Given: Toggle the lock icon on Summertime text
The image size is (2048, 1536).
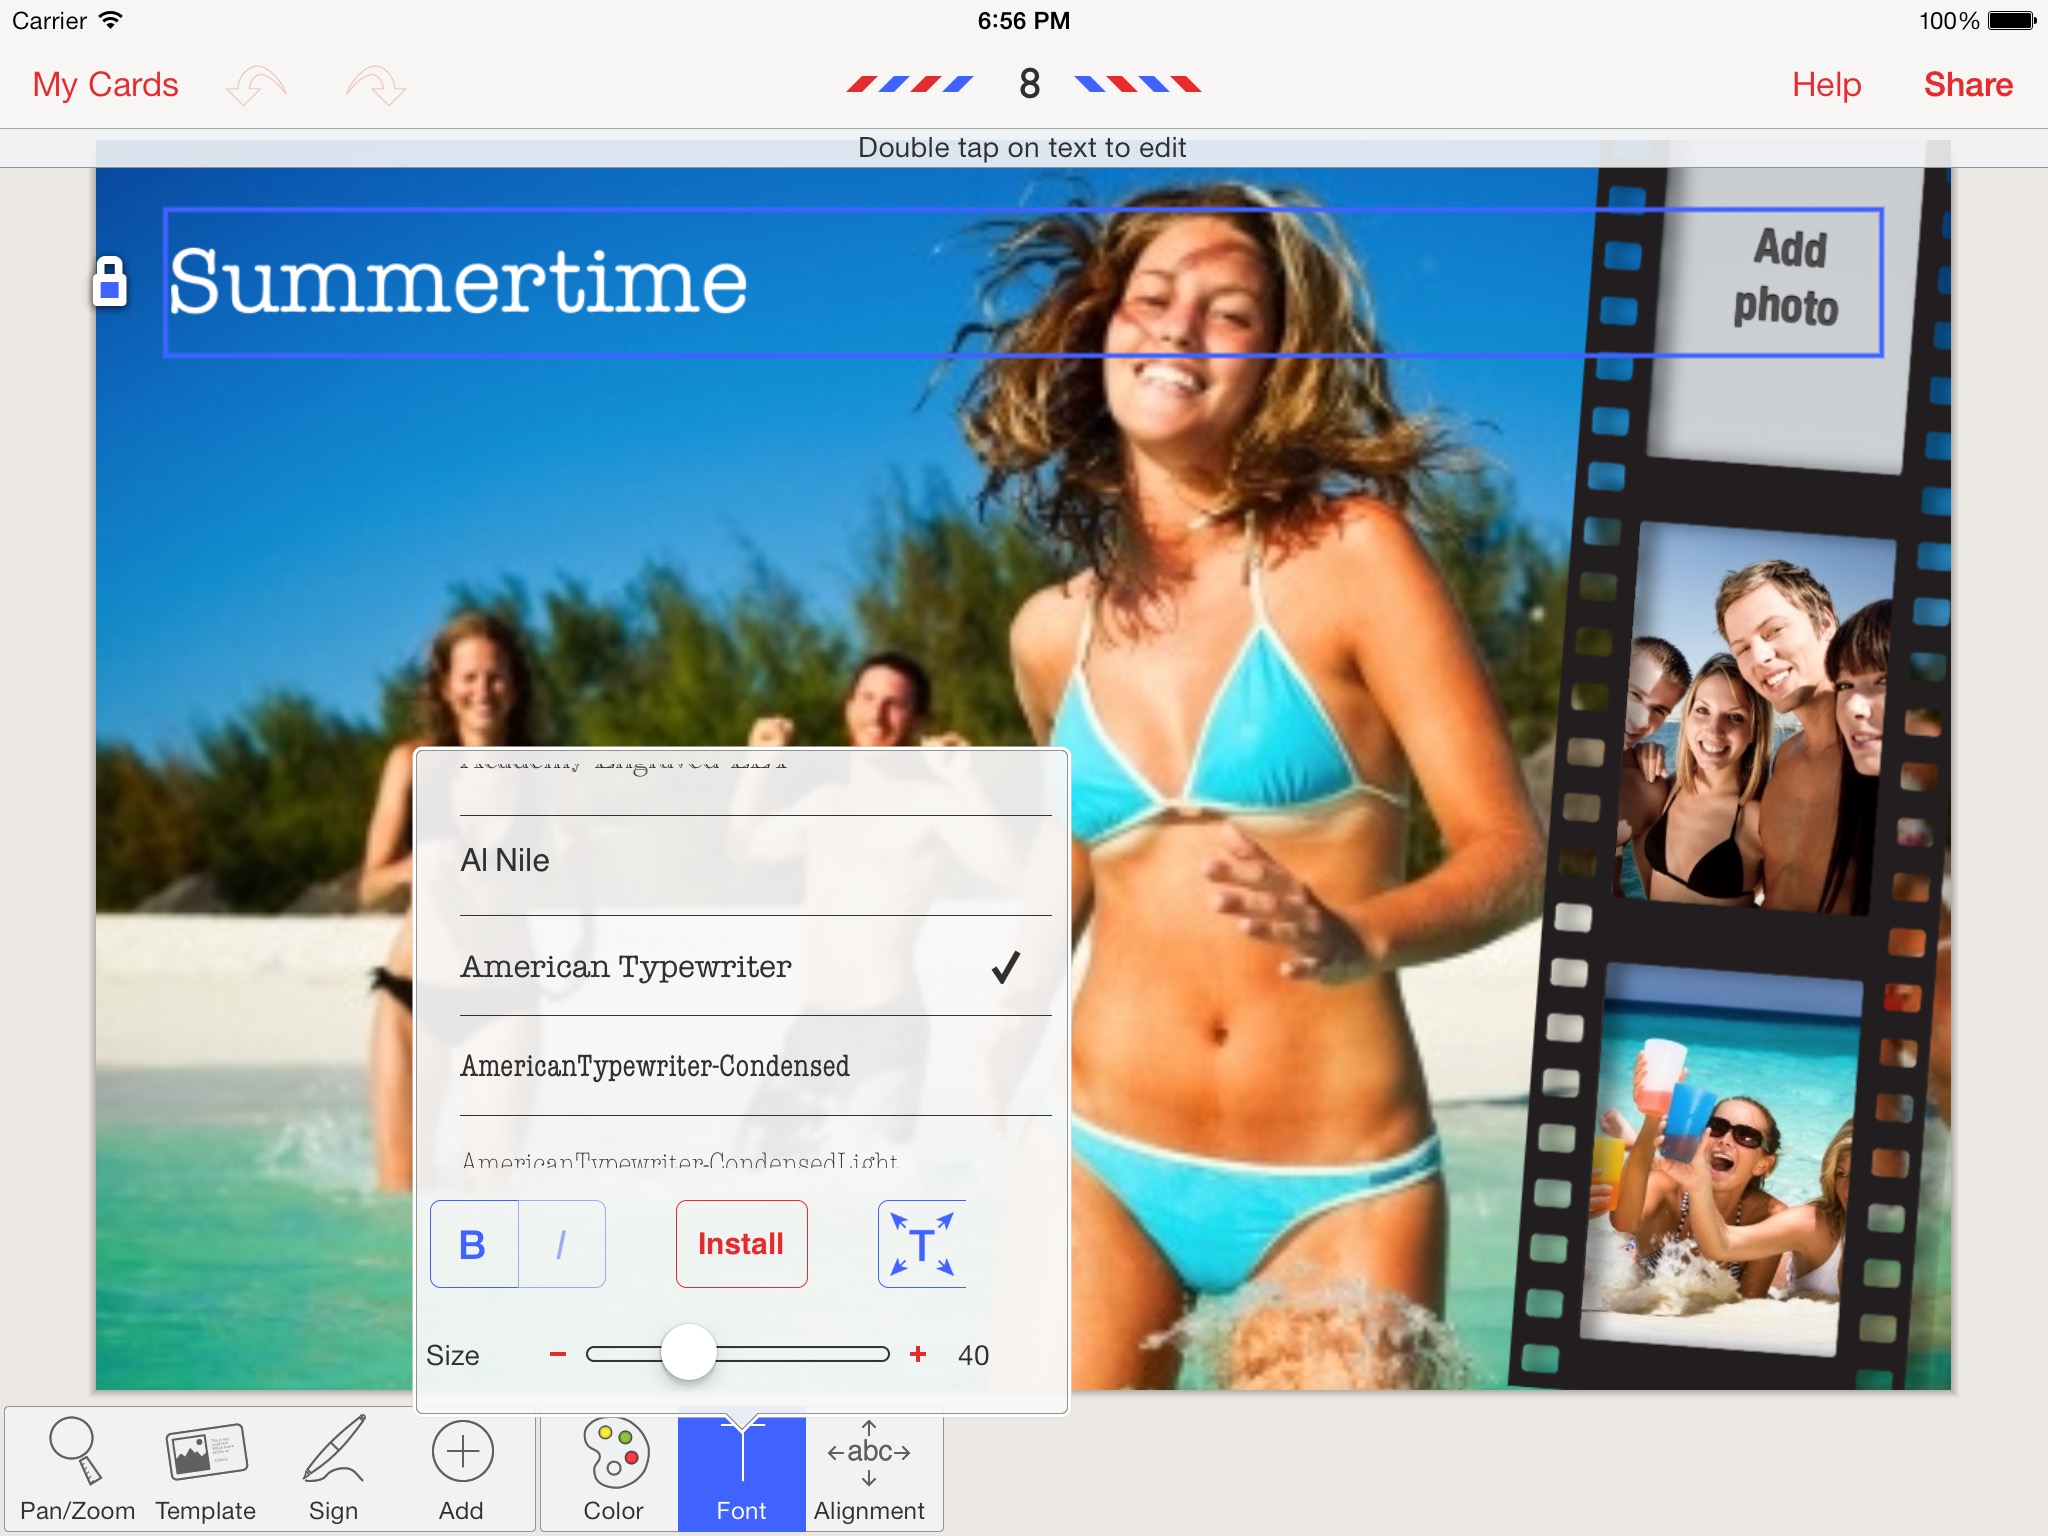Looking at the screenshot, I should point(110,281).
